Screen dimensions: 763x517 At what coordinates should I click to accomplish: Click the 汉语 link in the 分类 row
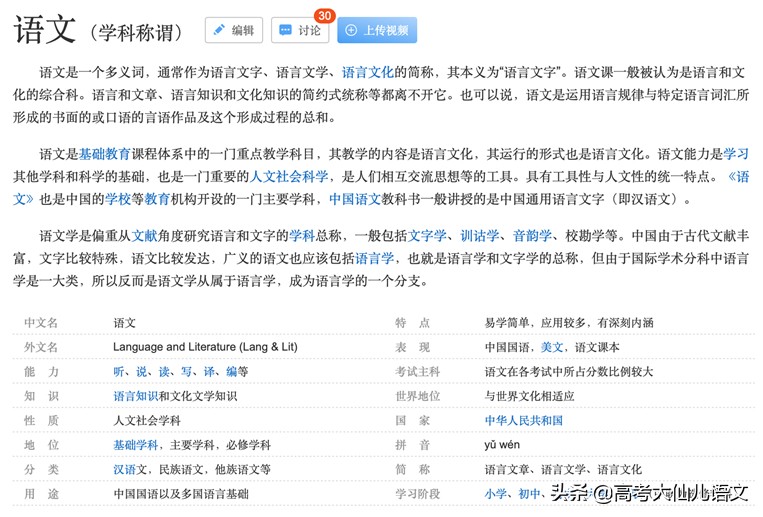click(x=125, y=470)
